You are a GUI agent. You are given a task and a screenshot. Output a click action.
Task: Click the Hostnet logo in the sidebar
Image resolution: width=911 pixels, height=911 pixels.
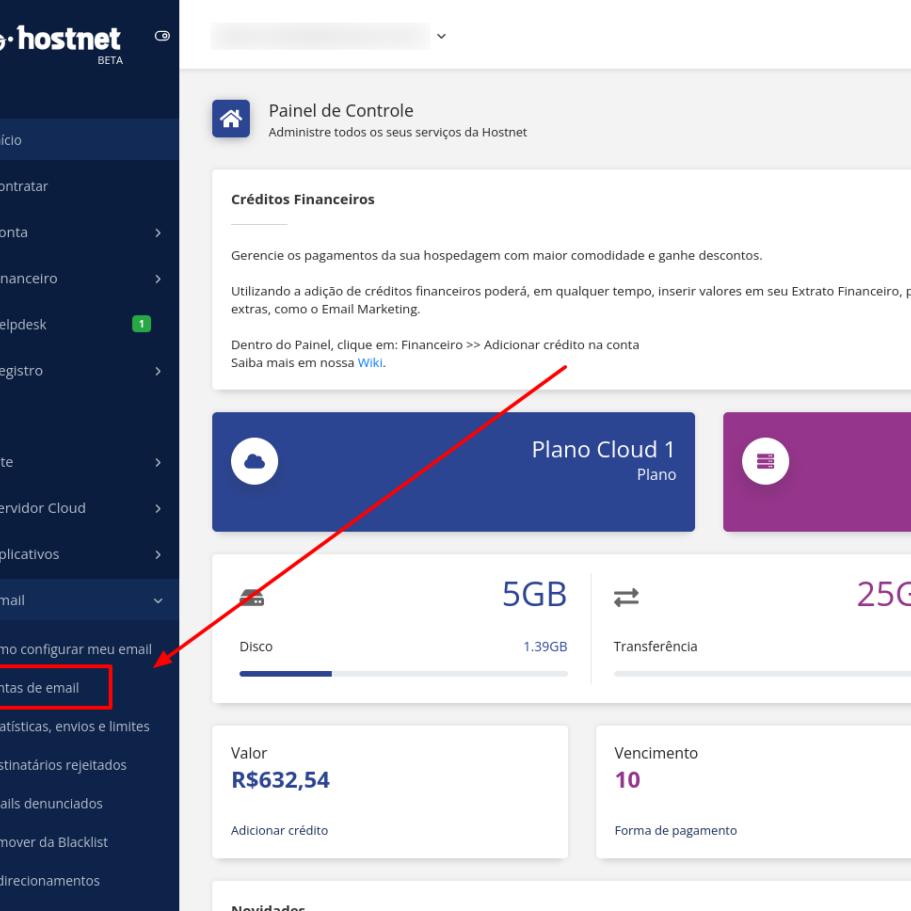(63, 40)
